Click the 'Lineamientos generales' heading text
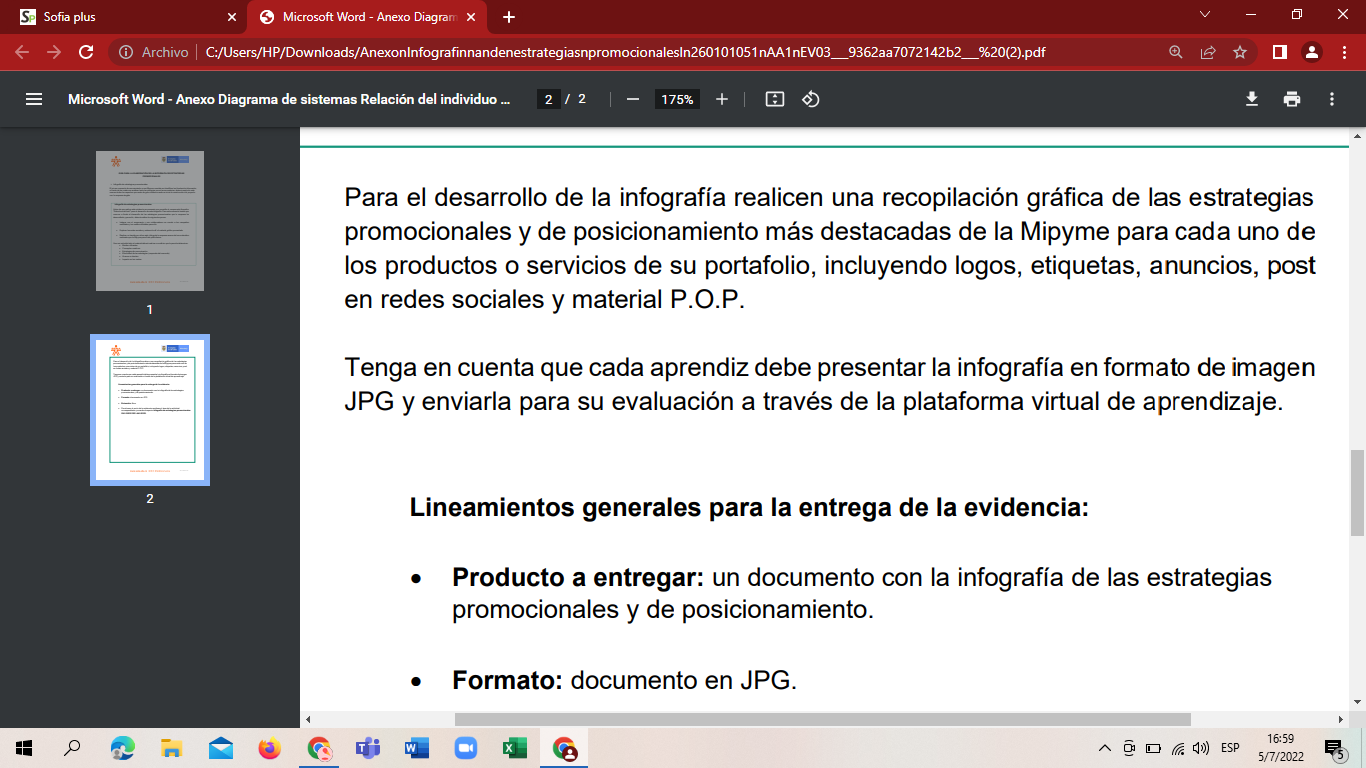Image resolution: width=1366 pixels, height=768 pixels. click(749, 507)
